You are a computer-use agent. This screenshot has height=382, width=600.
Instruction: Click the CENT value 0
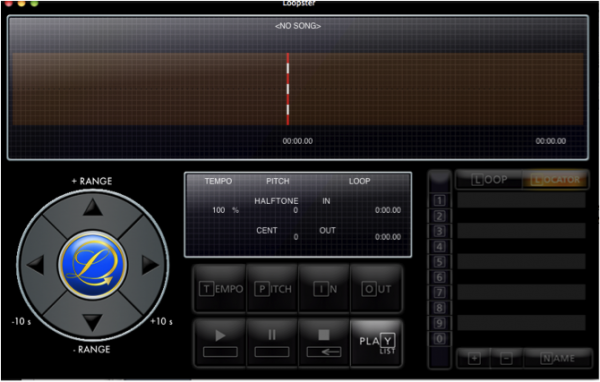[x=295, y=237]
